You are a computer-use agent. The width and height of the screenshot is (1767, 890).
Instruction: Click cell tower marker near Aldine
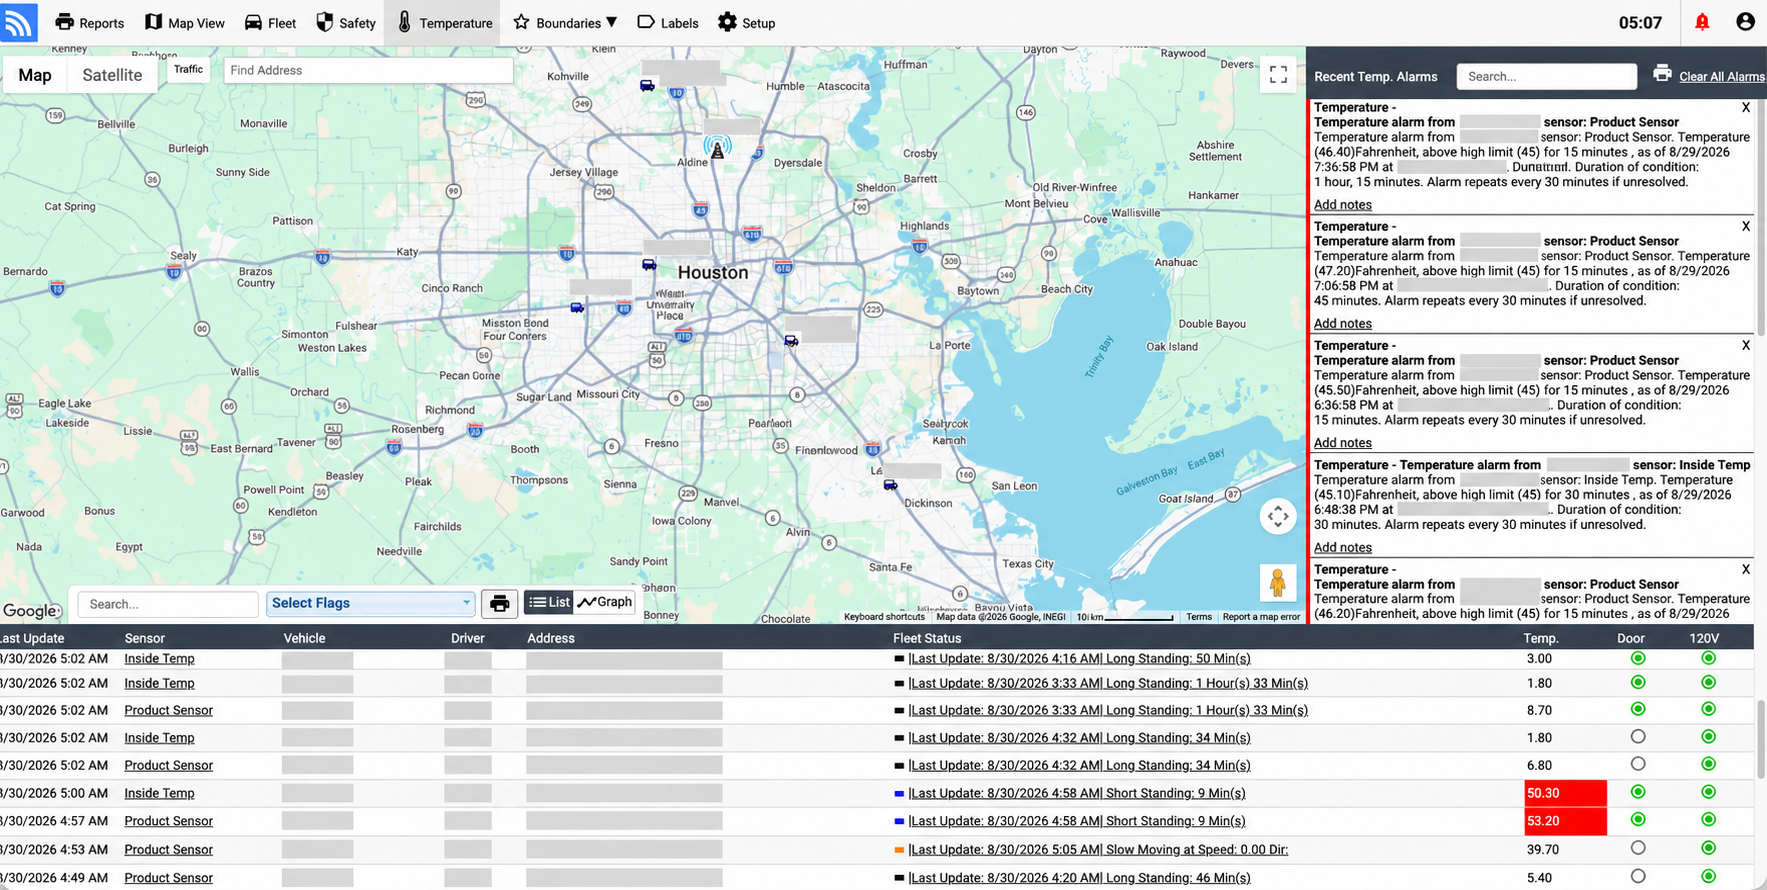pos(717,149)
